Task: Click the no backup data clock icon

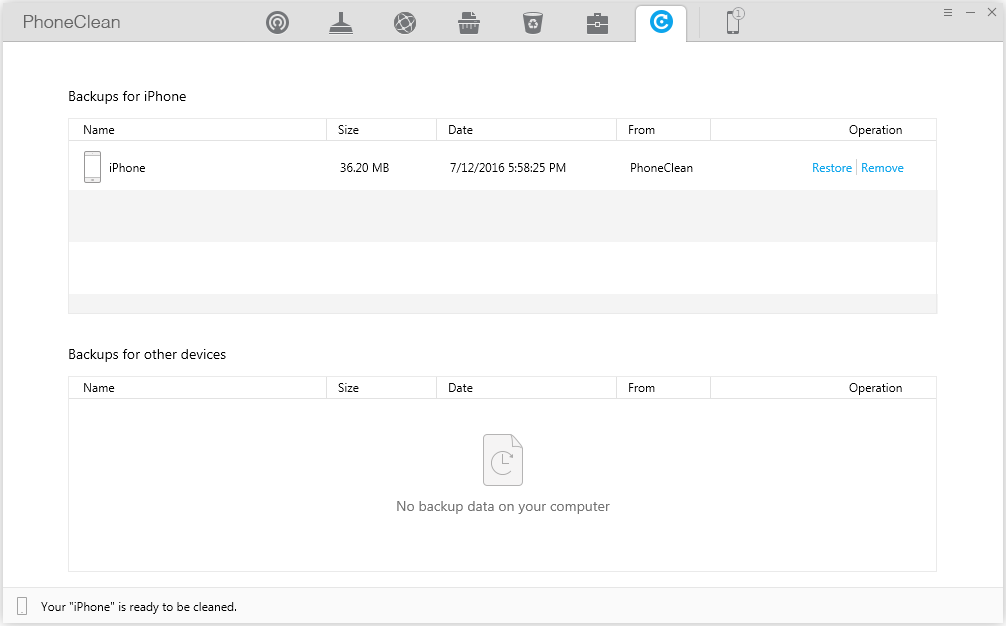Action: click(x=502, y=460)
